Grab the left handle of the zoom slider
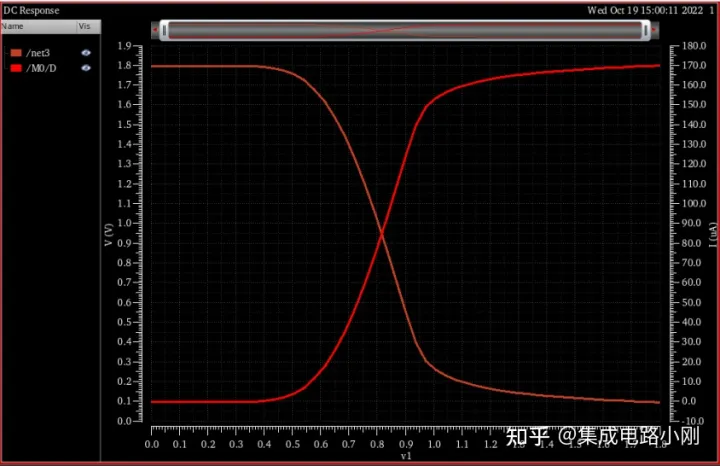This screenshot has width=720, height=466. coord(164,30)
